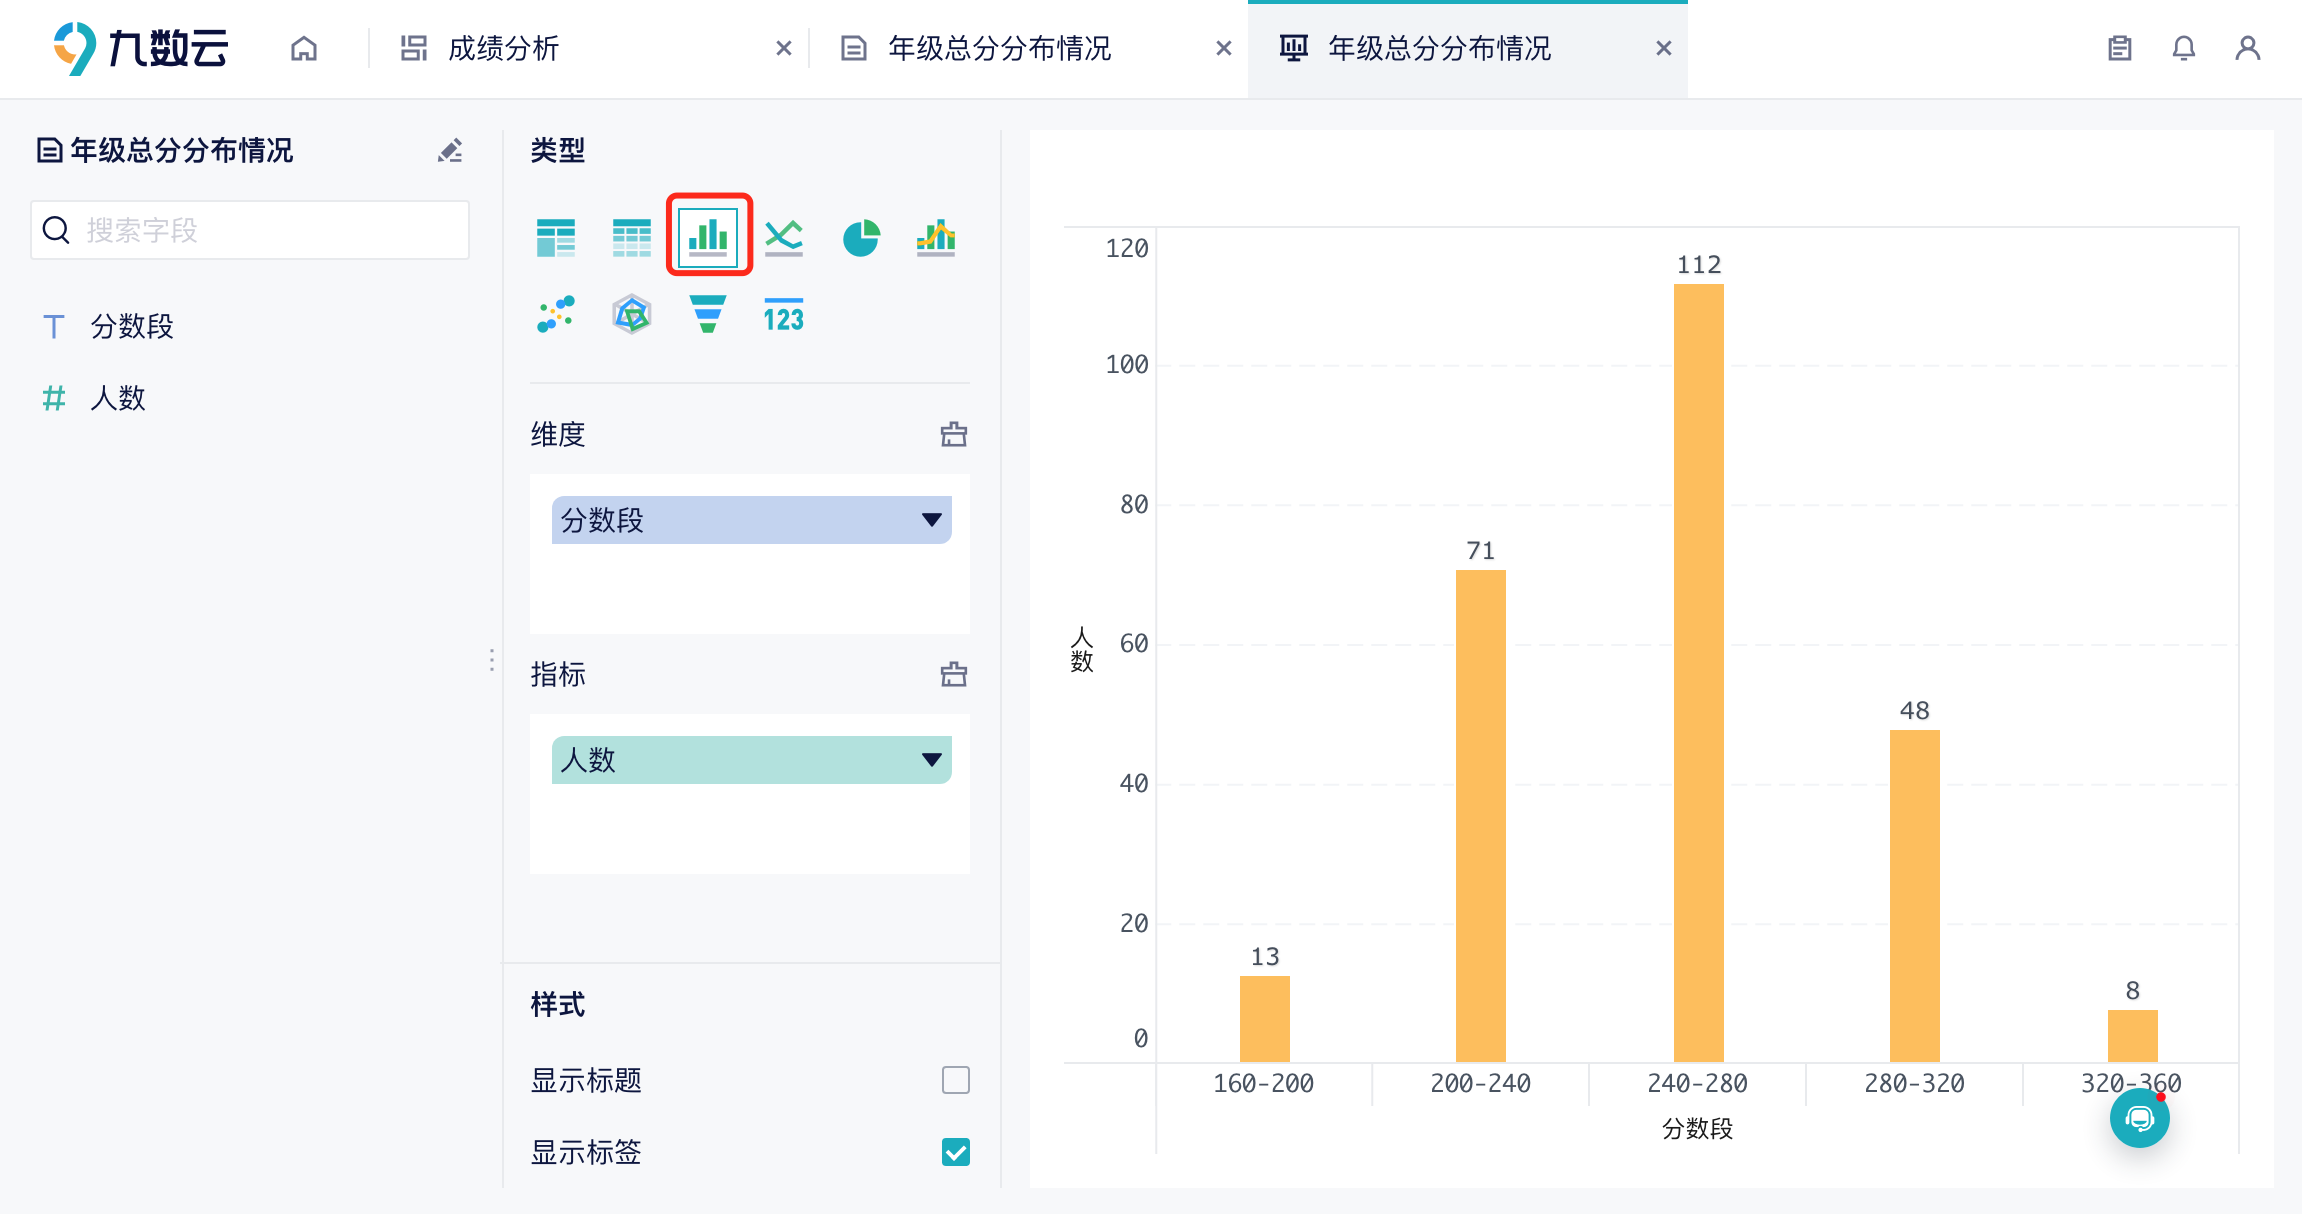Click the 112 data label

1699,265
